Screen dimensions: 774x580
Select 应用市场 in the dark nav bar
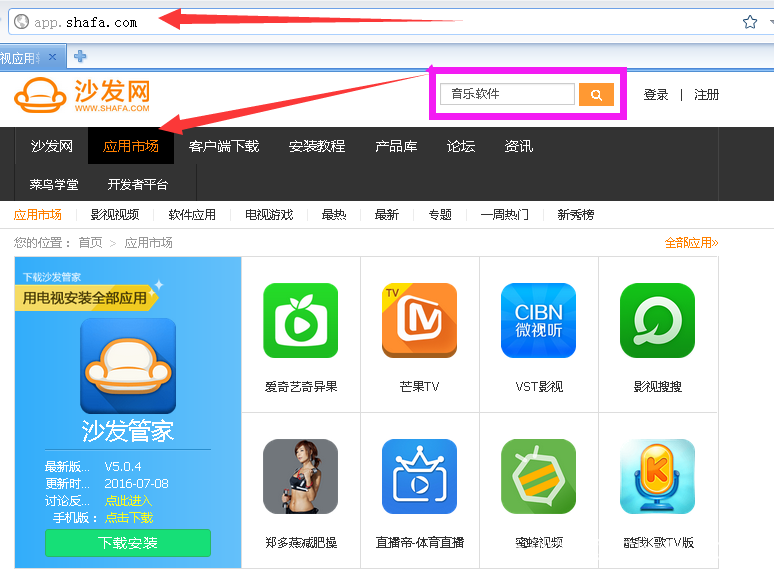pyautogui.click(x=131, y=146)
